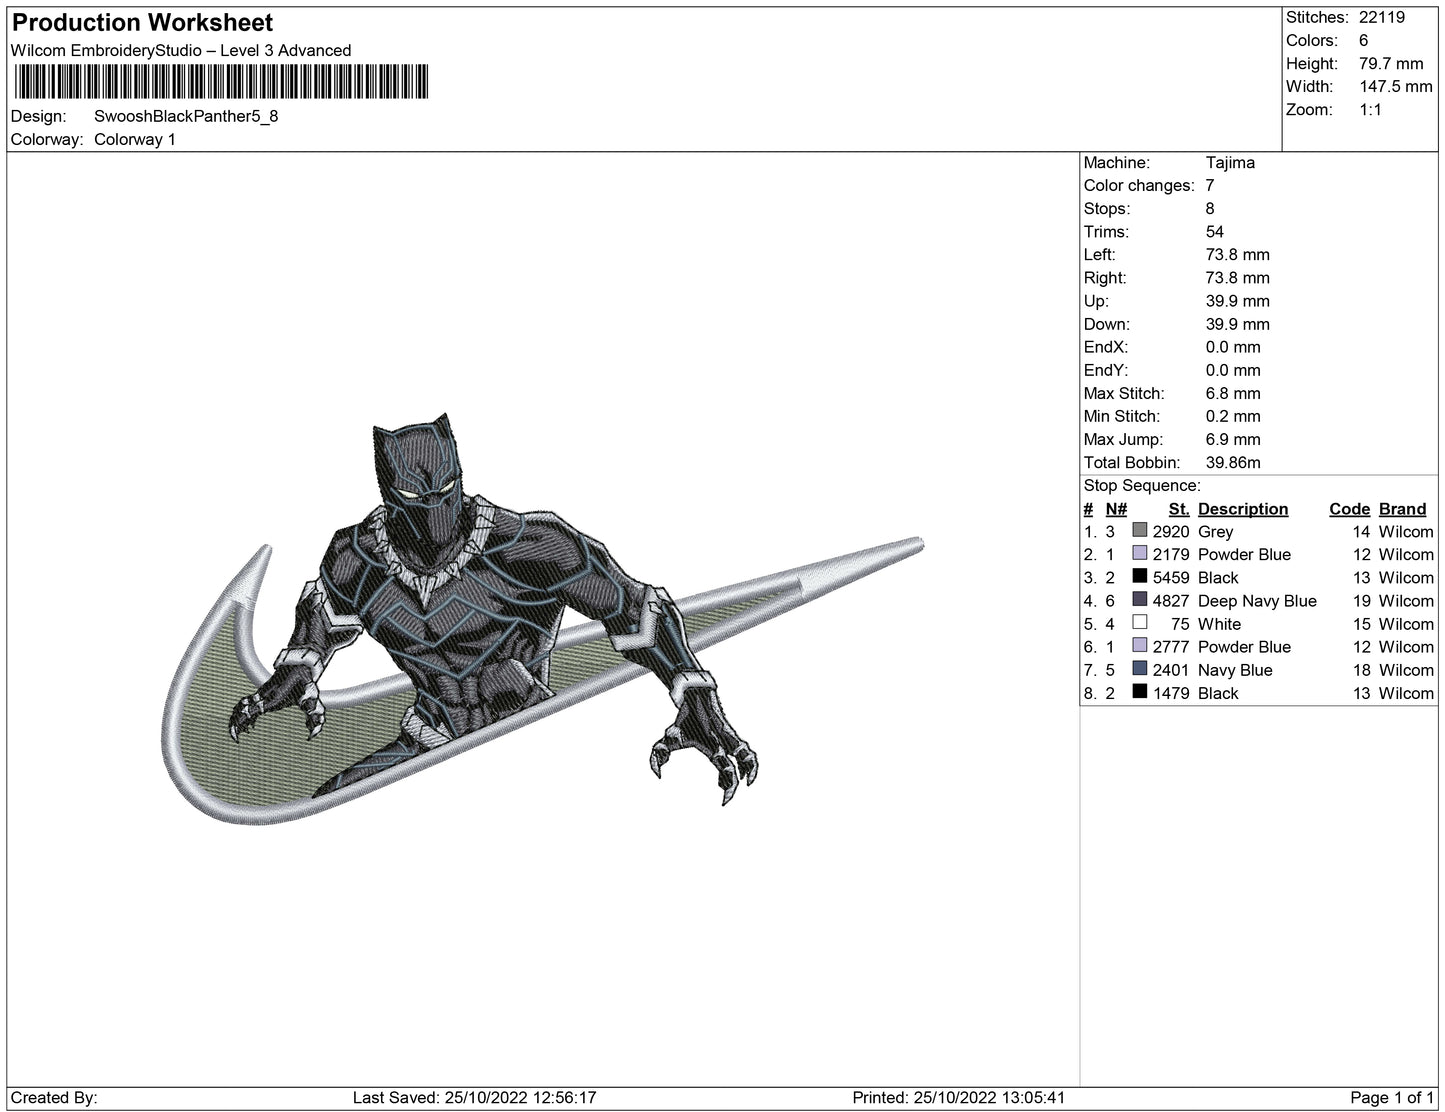Image resolution: width=1445 pixels, height=1112 pixels.
Task: Click the Right value 73.8 mm
Action: click(x=1238, y=277)
